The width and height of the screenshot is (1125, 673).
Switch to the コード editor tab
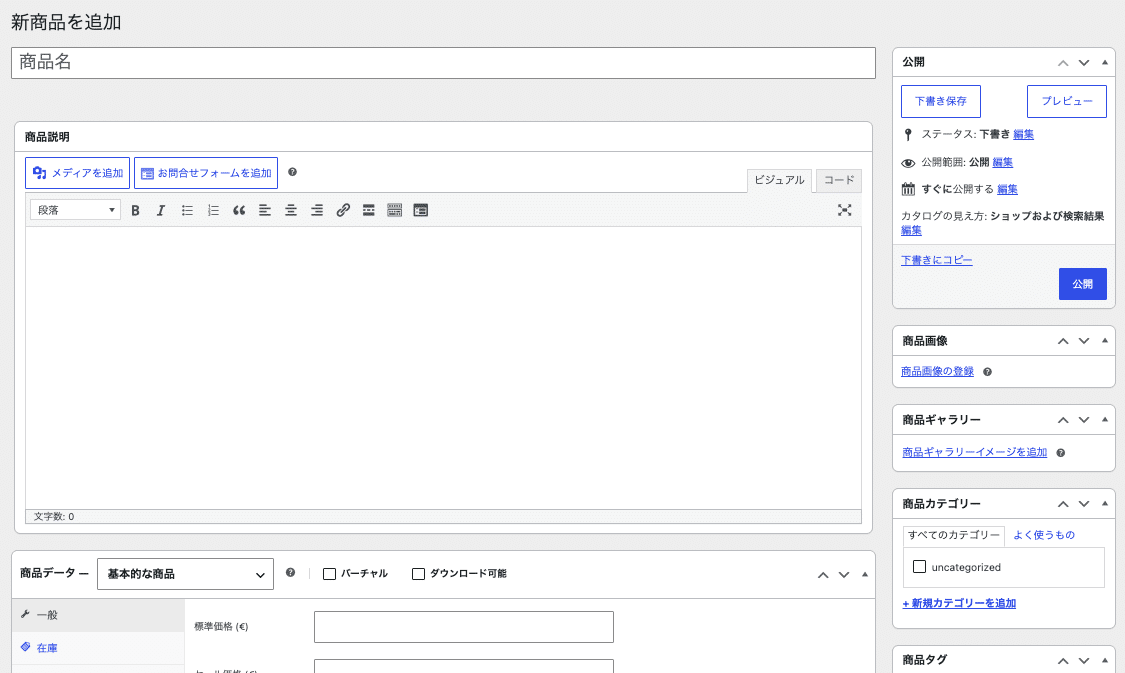(839, 181)
